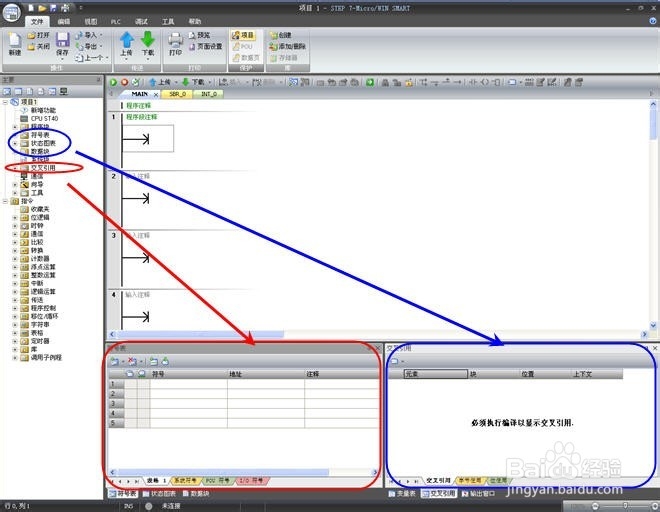Click the add symbol table icon
The image size is (660, 512).
click(x=114, y=362)
